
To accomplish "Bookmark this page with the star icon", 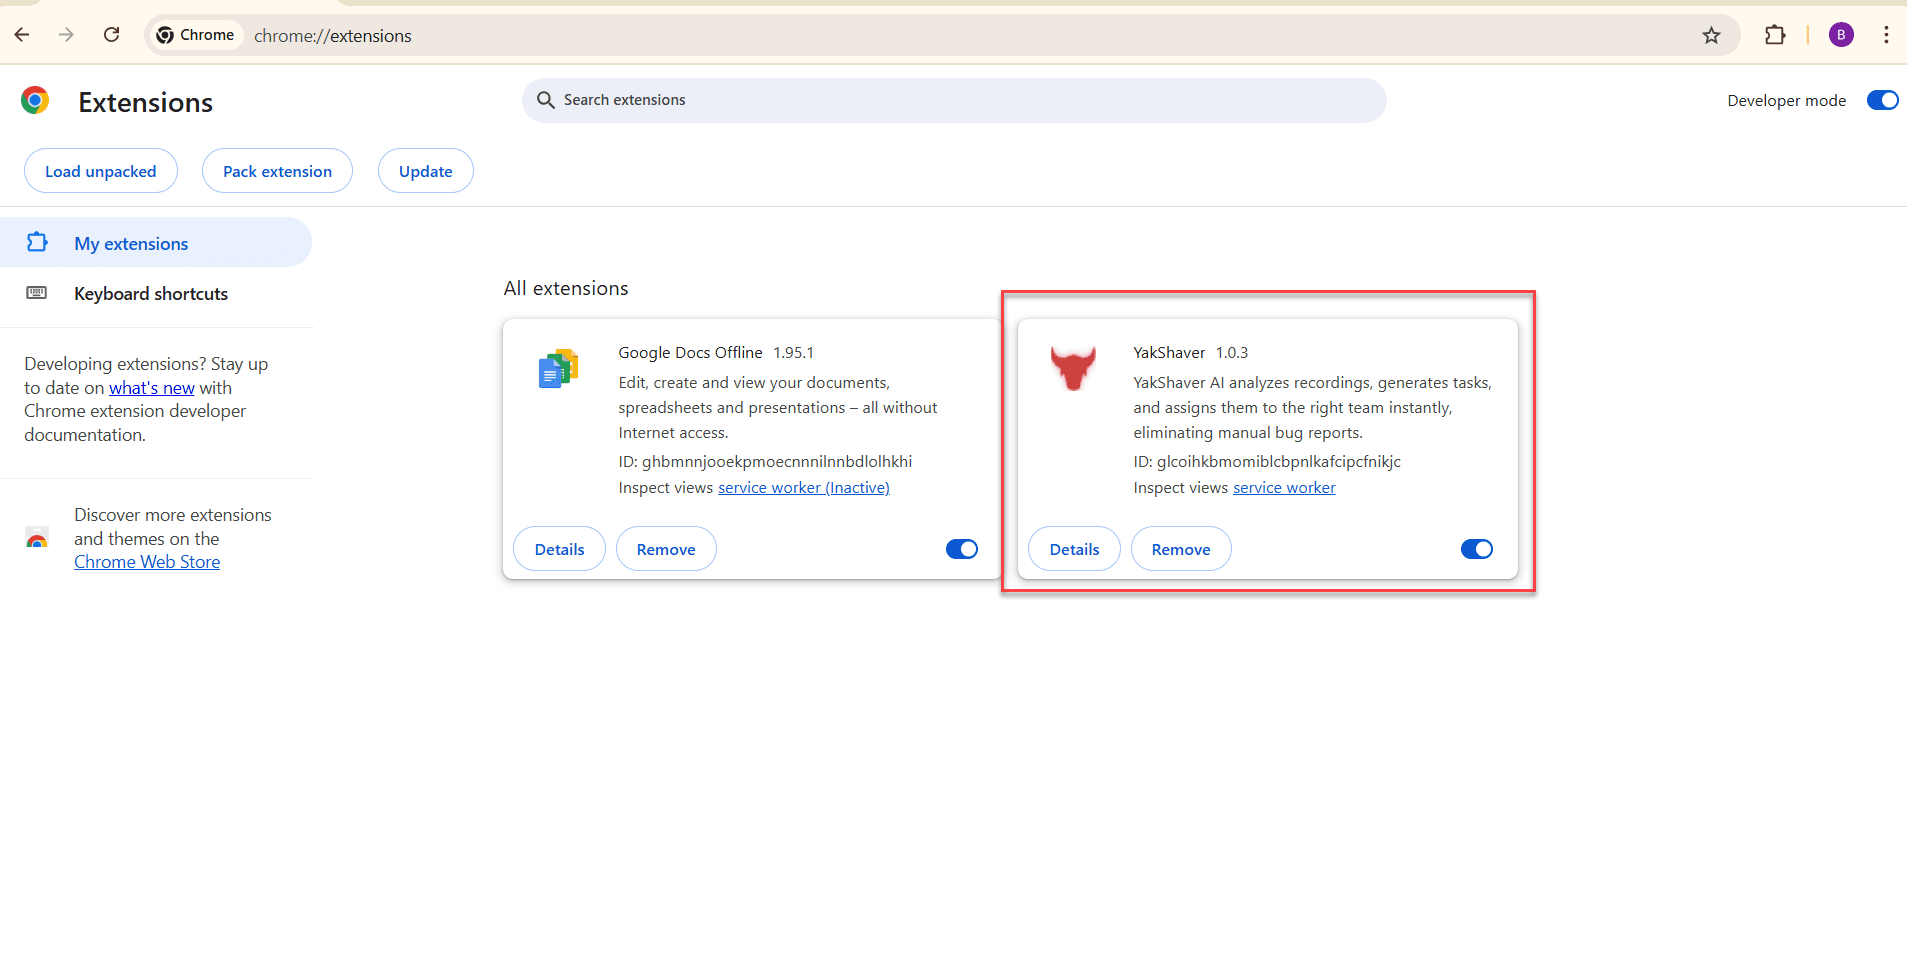I will click(x=1711, y=36).
